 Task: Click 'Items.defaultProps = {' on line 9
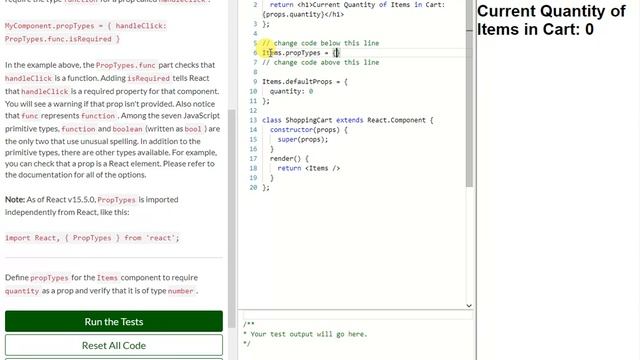pyautogui.click(x=304, y=82)
